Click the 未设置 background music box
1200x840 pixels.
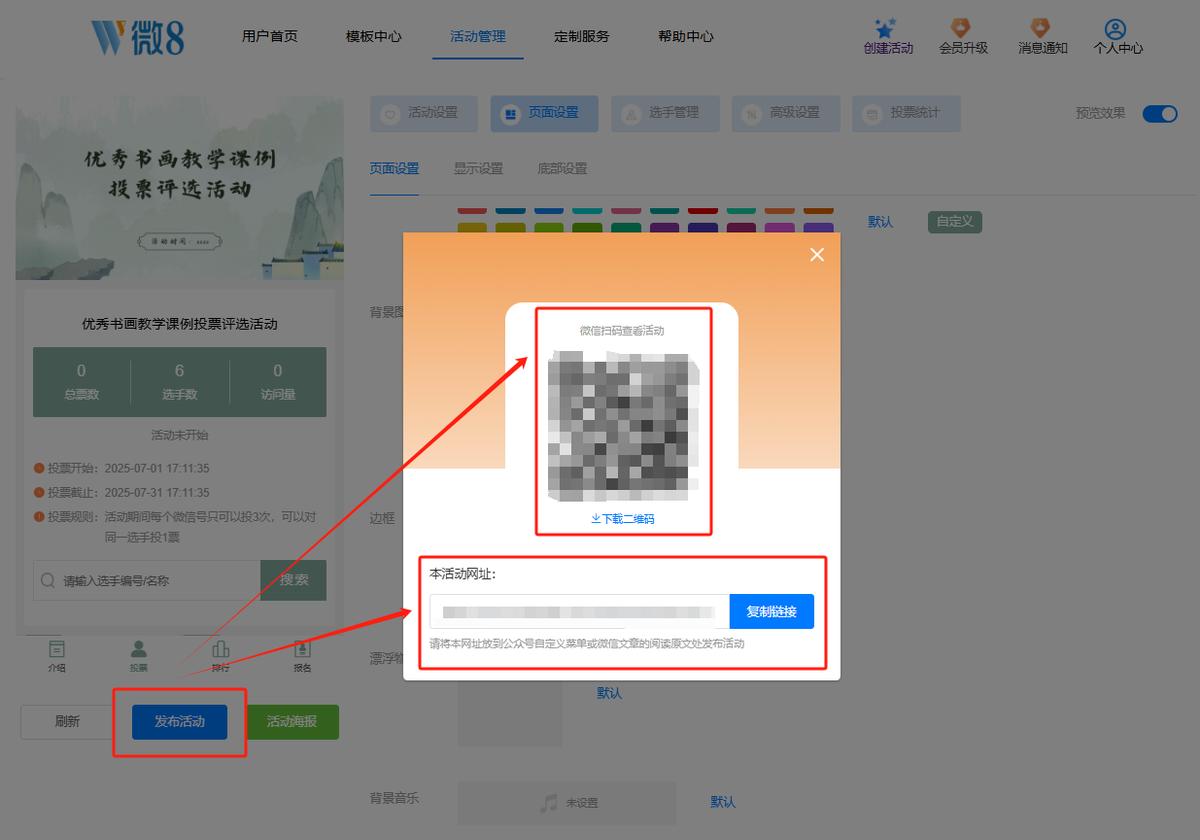tap(567, 803)
